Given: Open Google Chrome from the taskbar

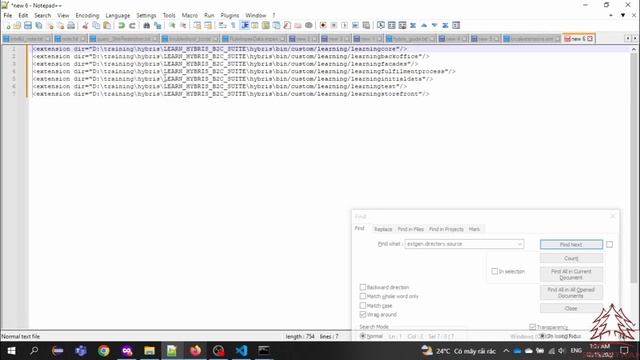Looking at the screenshot, I should [x=104, y=351].
